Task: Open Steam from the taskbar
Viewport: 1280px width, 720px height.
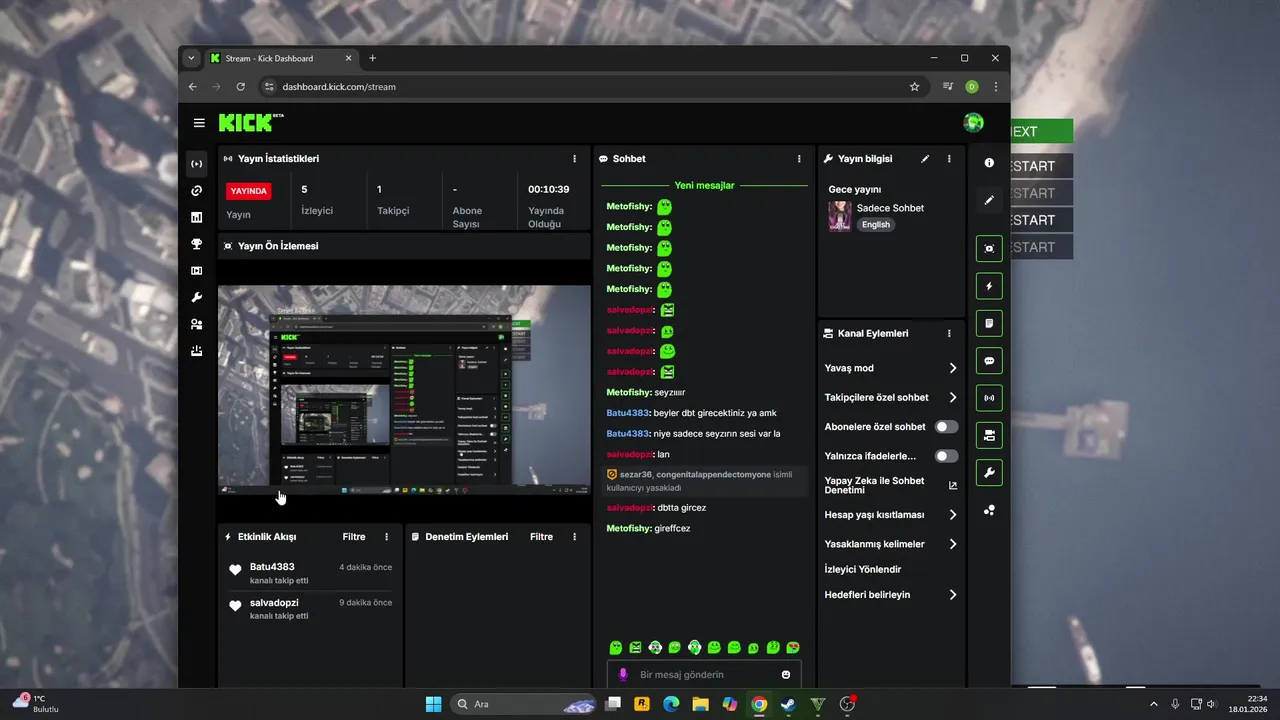Action: [788, 704]
